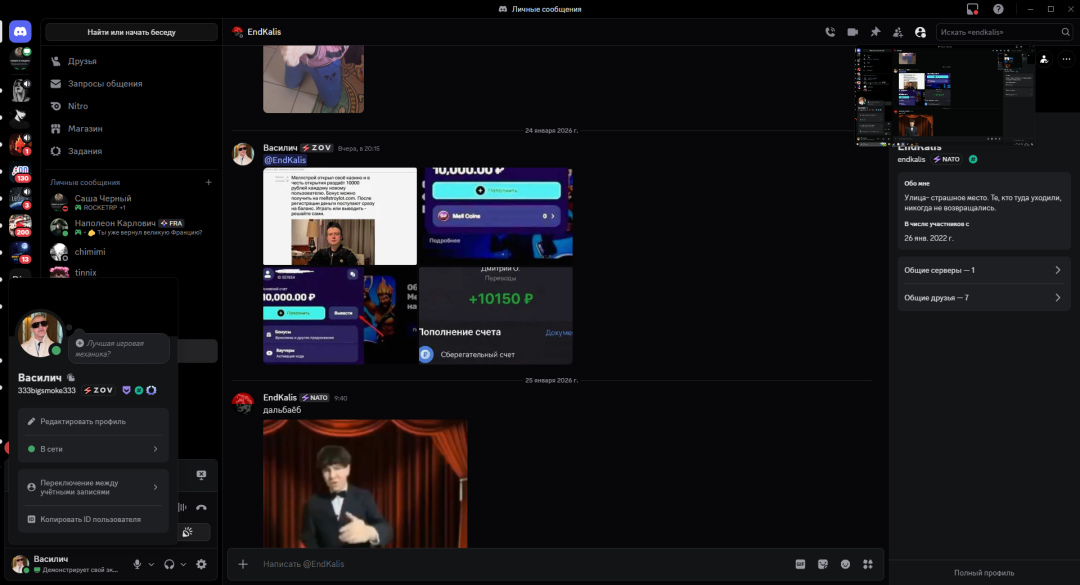This screenshot has height=585, width=1080.
Task: Open the microphone device dropdown chevron
Action: pos(151,564)
